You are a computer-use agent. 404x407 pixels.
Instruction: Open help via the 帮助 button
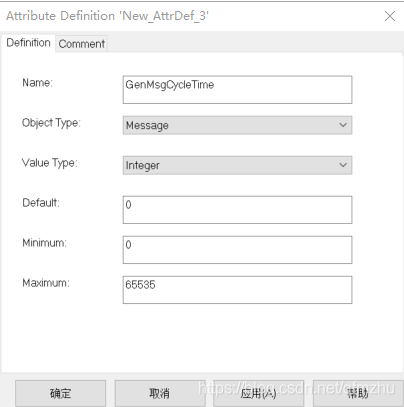point(358,393)
